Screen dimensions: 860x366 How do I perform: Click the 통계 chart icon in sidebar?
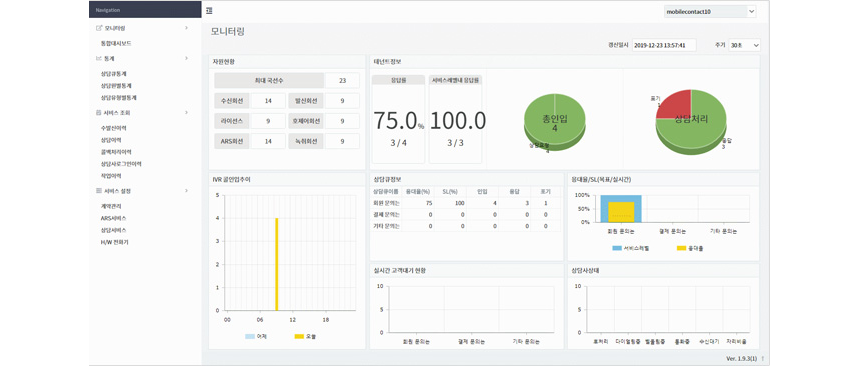point(99,58)
